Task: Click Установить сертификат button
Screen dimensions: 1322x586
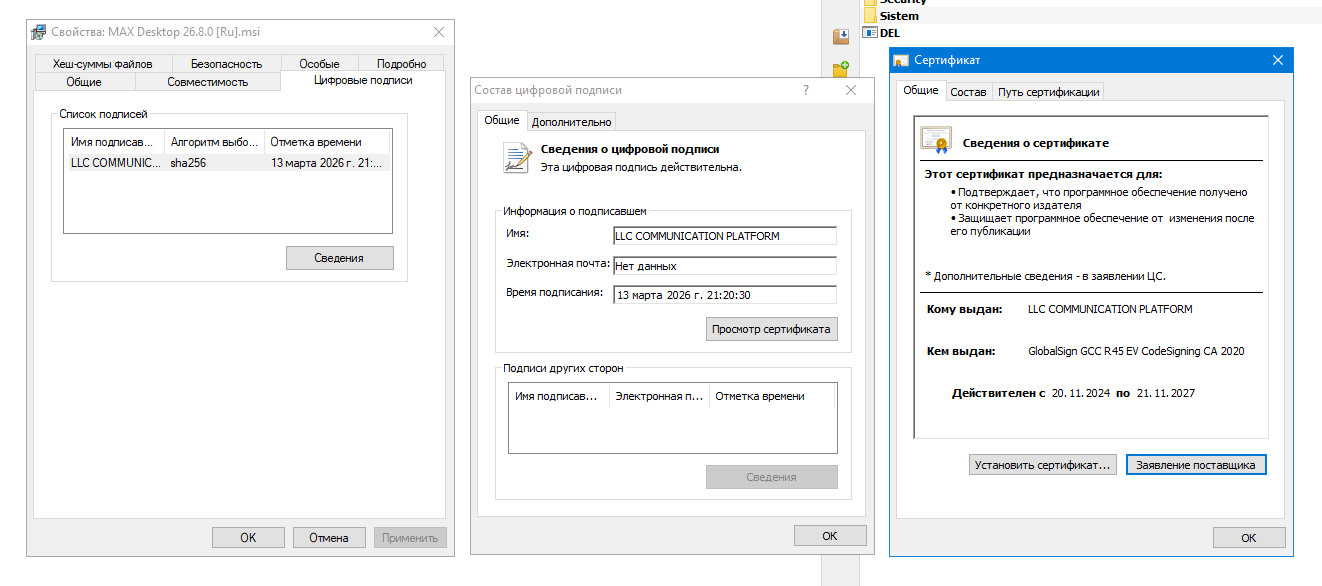Action: (x=1043, y=465)
